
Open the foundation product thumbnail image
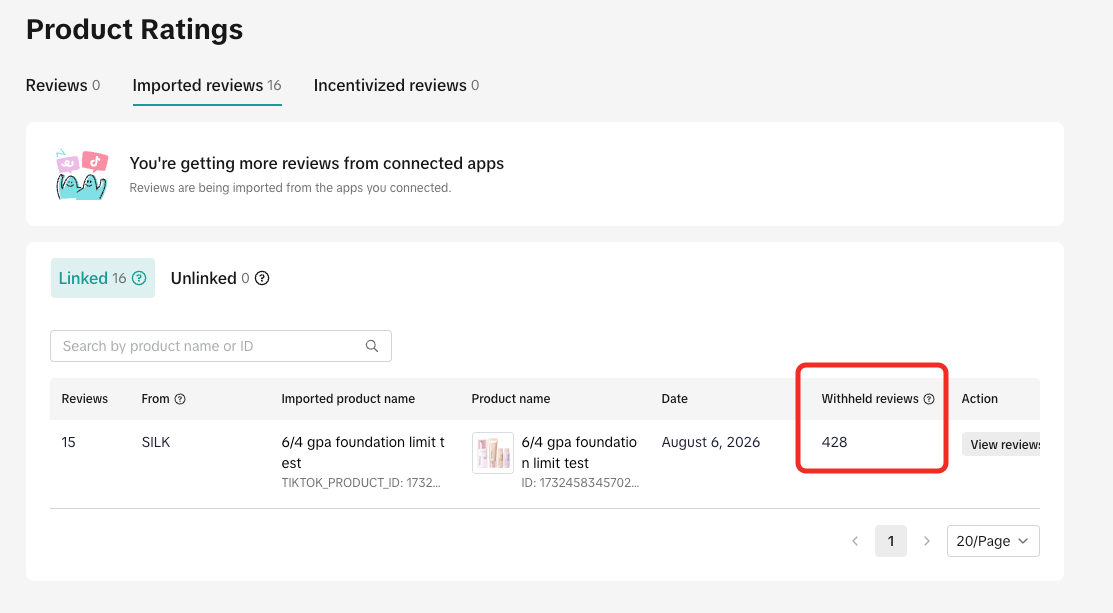(493, 453)
